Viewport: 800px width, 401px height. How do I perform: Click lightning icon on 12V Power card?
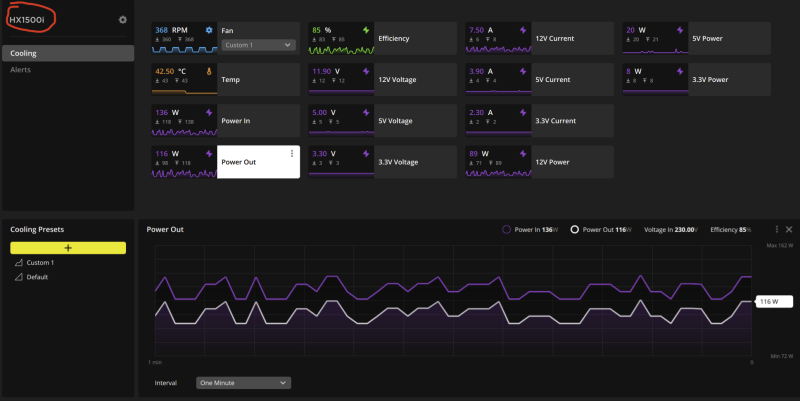click(x=523, y=154)
